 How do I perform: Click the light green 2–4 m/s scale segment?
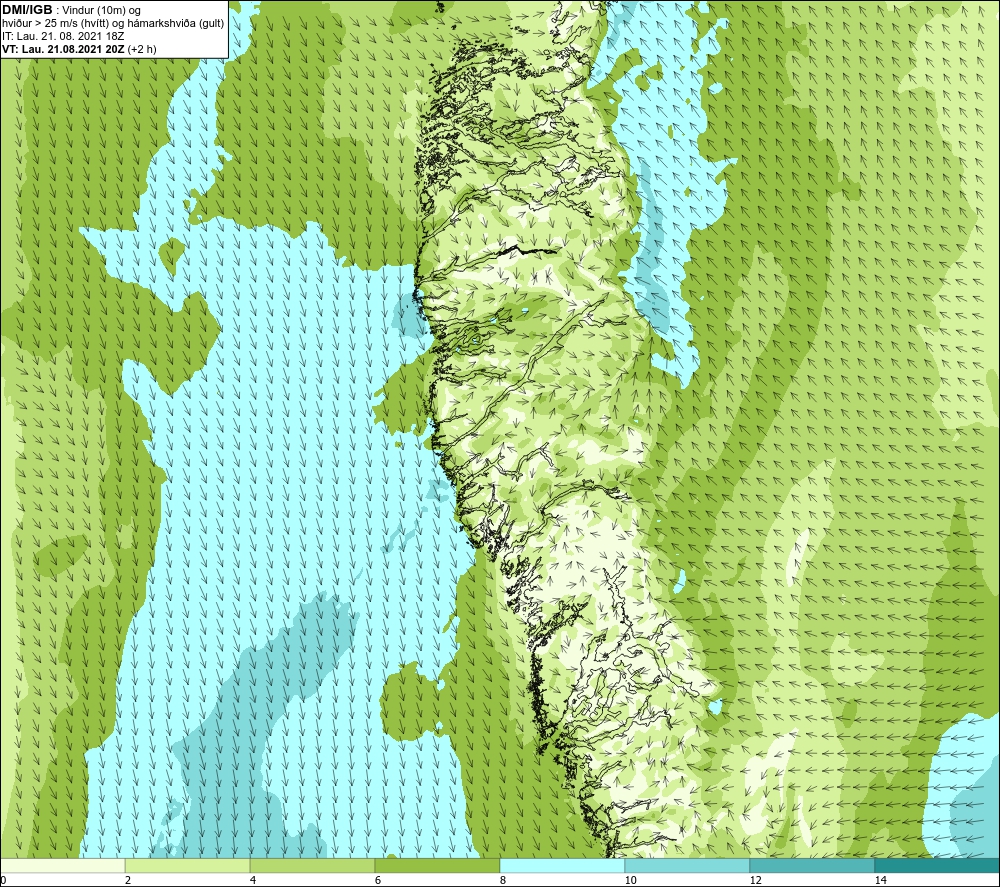[188, 866]
